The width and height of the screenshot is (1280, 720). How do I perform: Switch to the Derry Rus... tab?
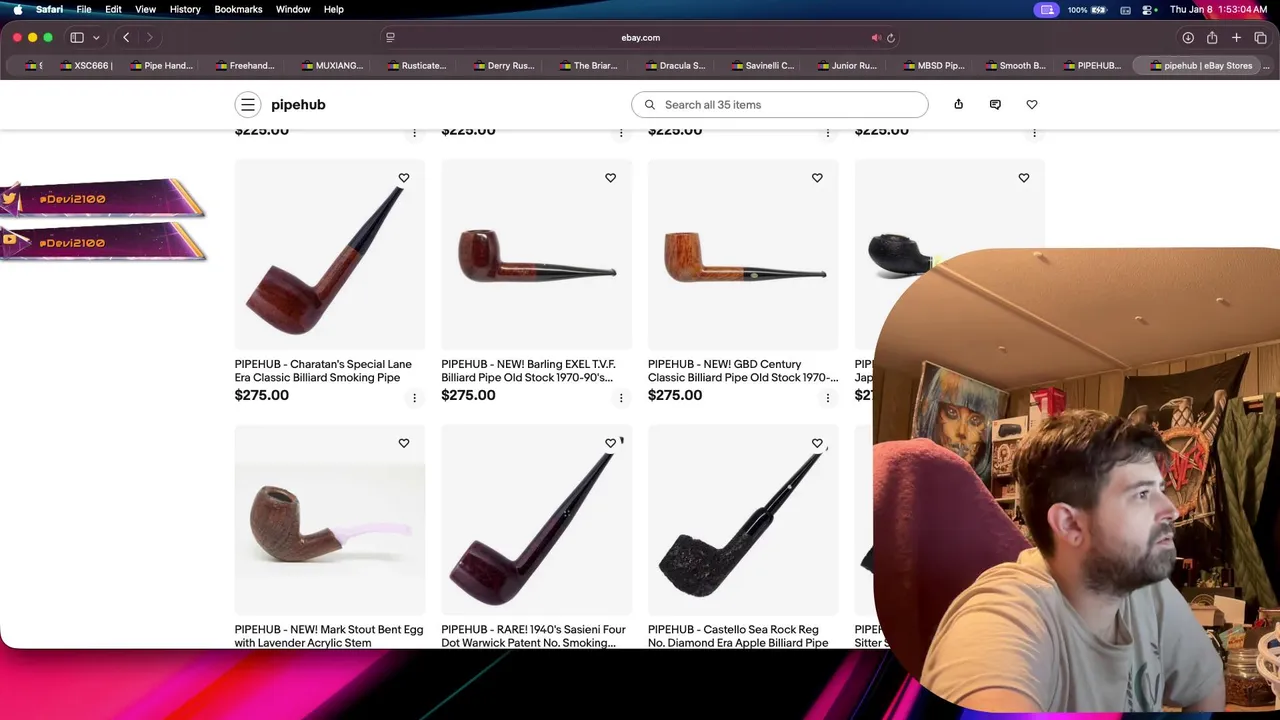point(503,66)
